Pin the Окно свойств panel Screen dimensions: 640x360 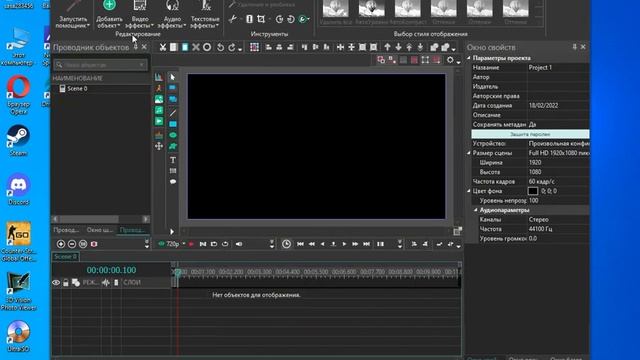point(574,47)
